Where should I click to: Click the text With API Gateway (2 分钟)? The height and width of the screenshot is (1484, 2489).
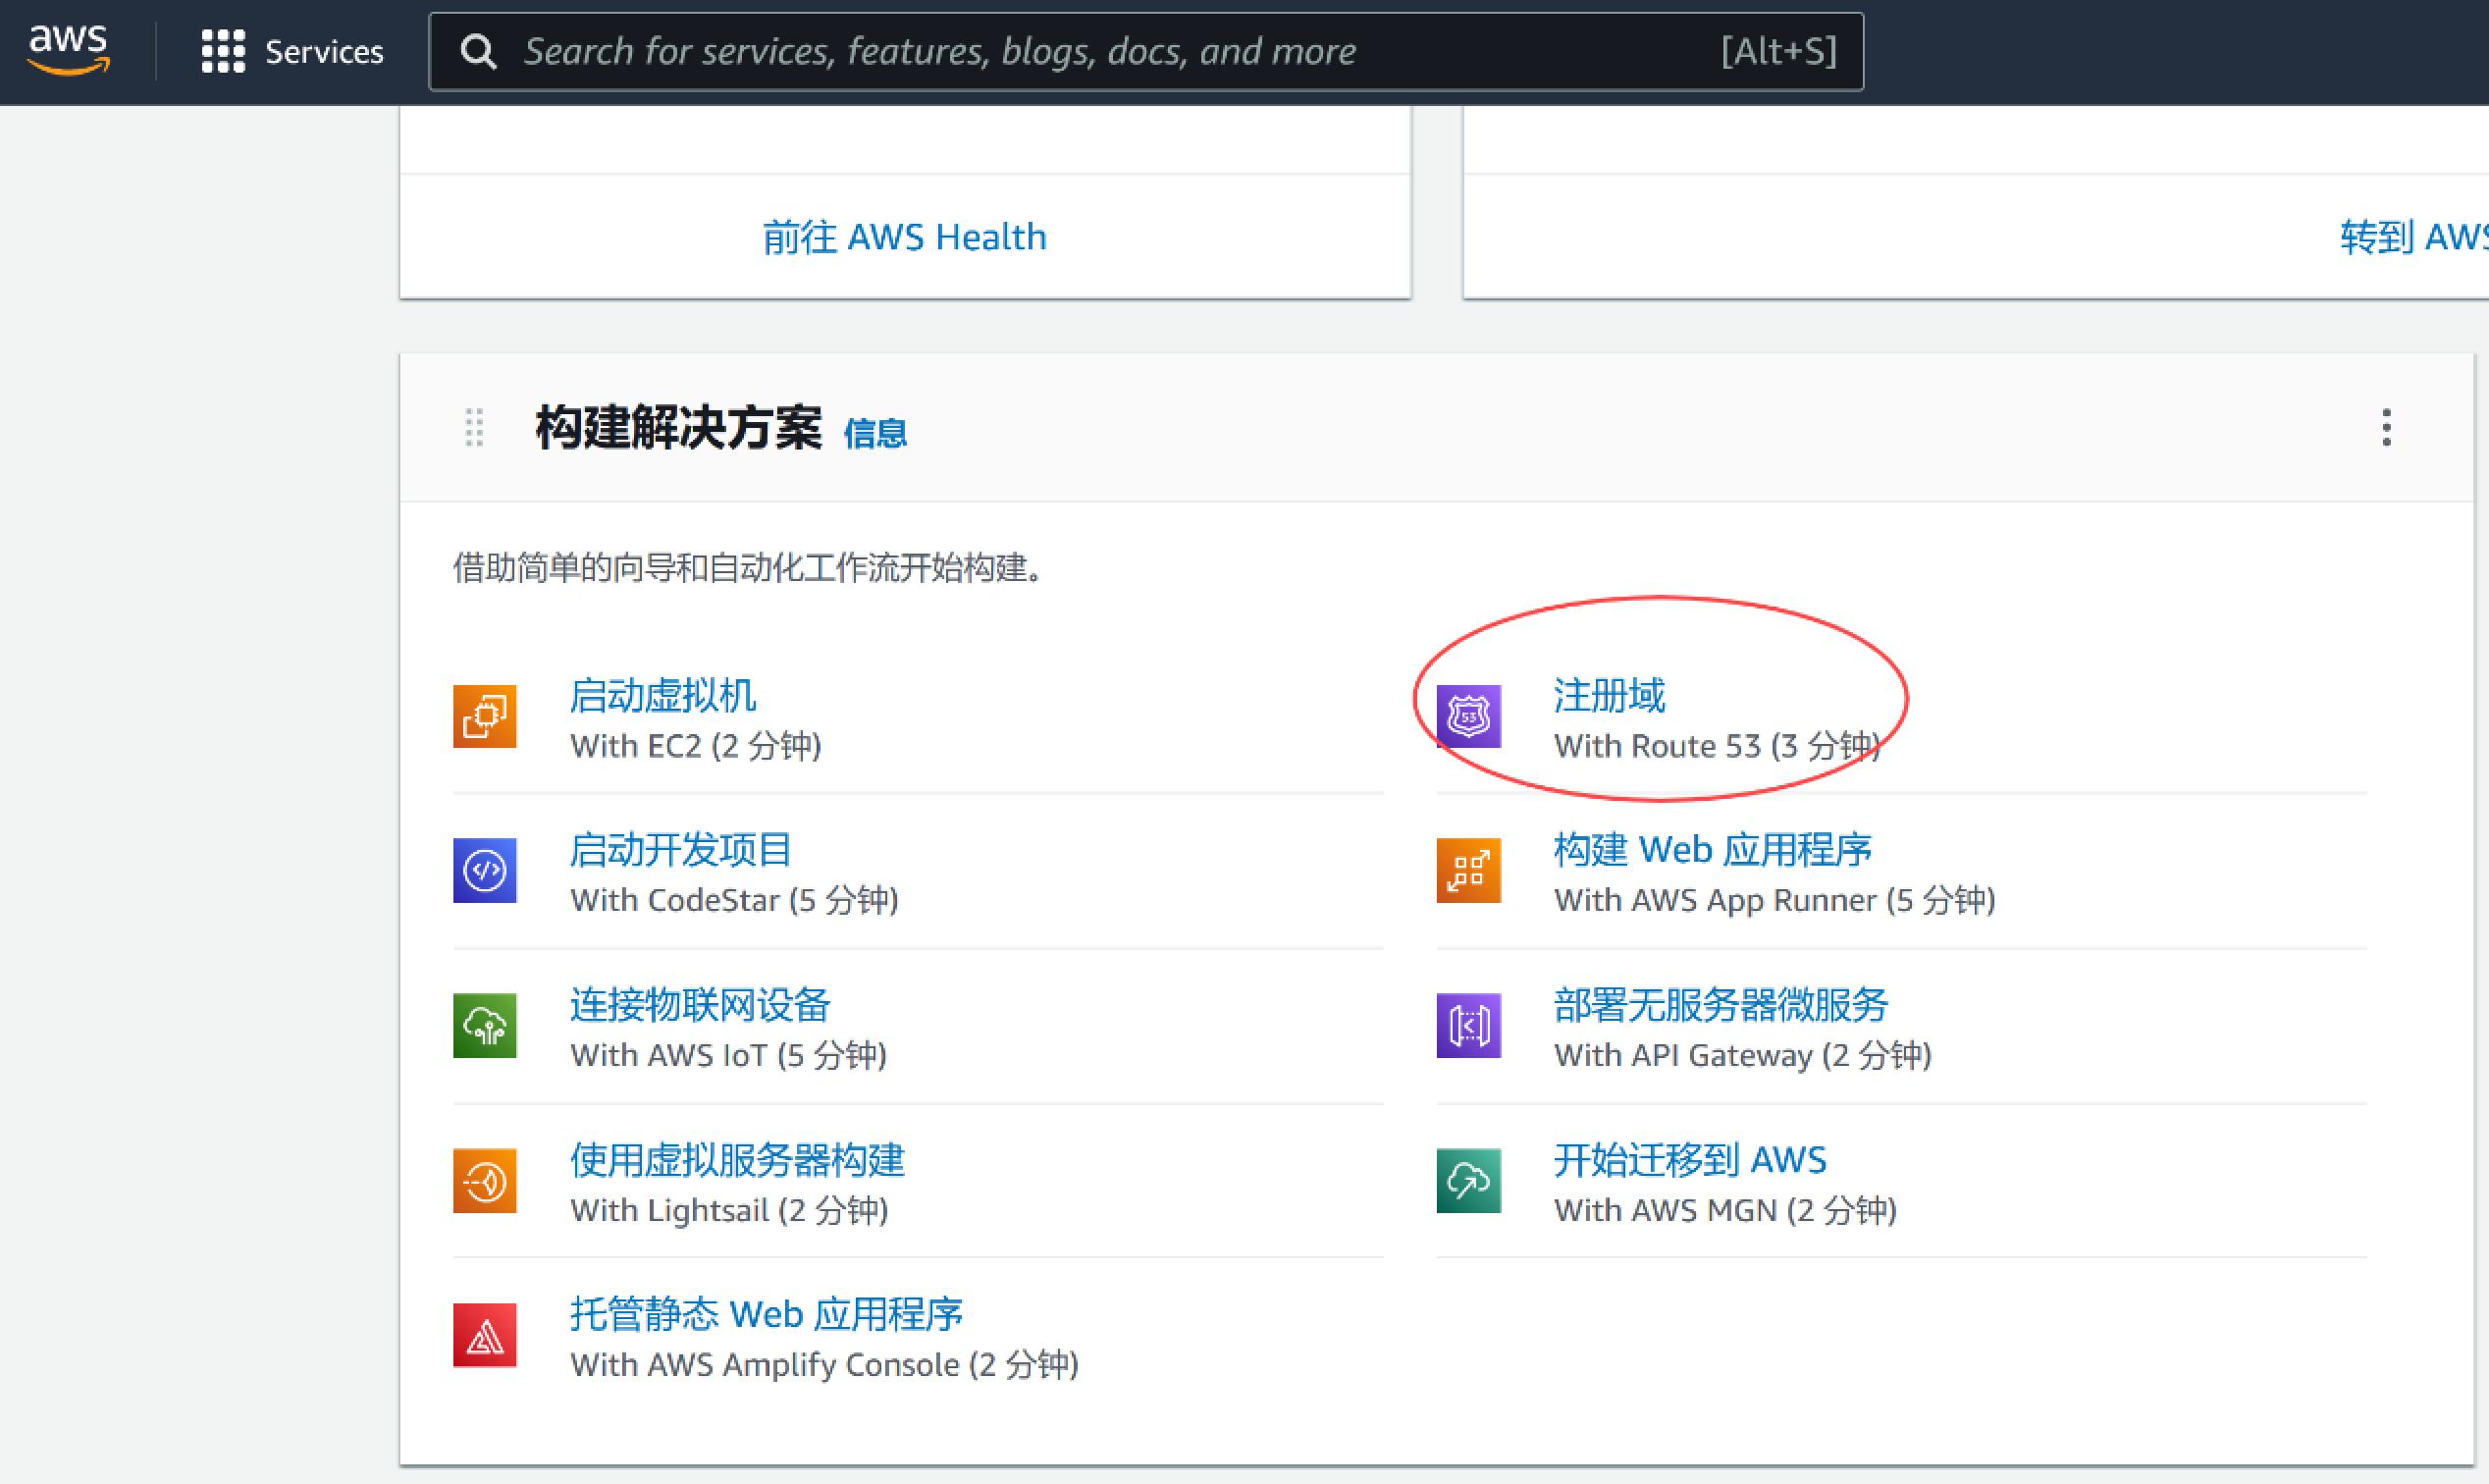pos(1743,1055)
